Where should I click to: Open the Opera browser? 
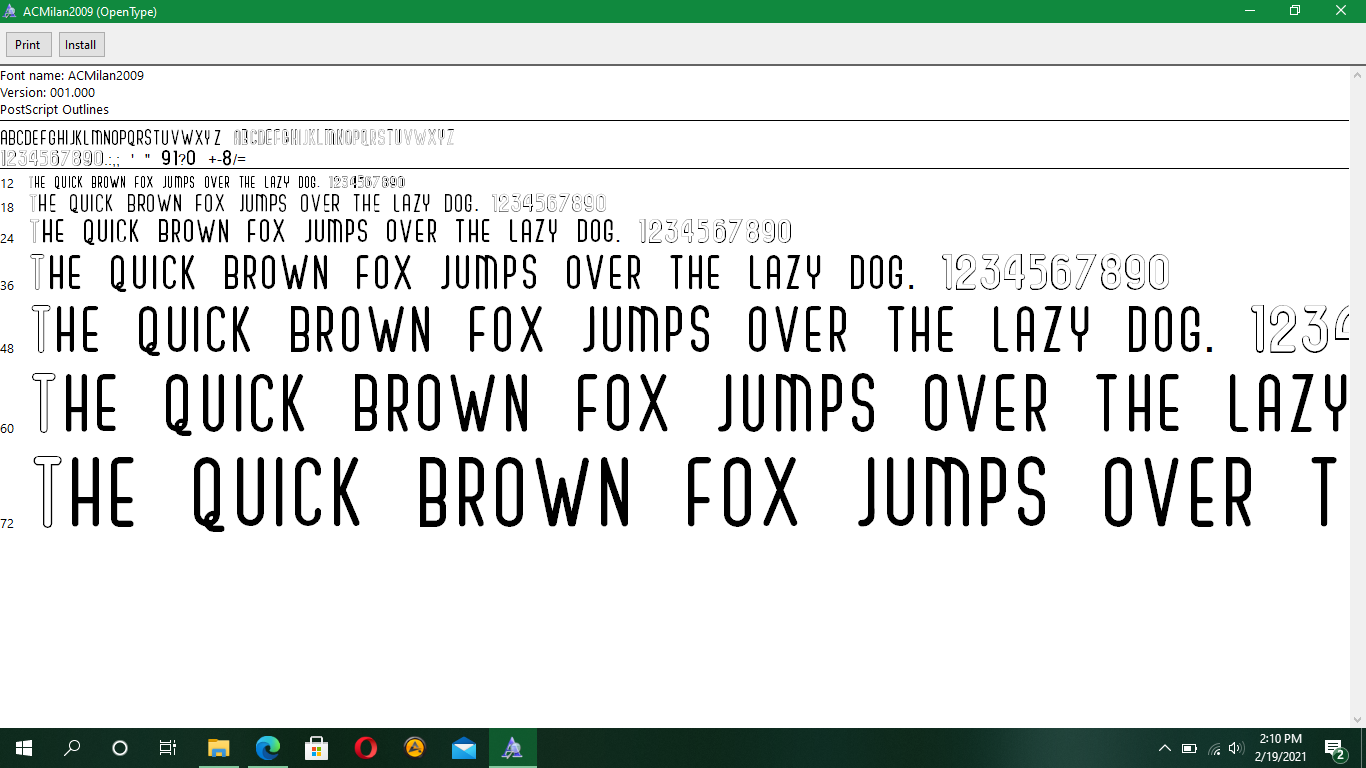364,747
